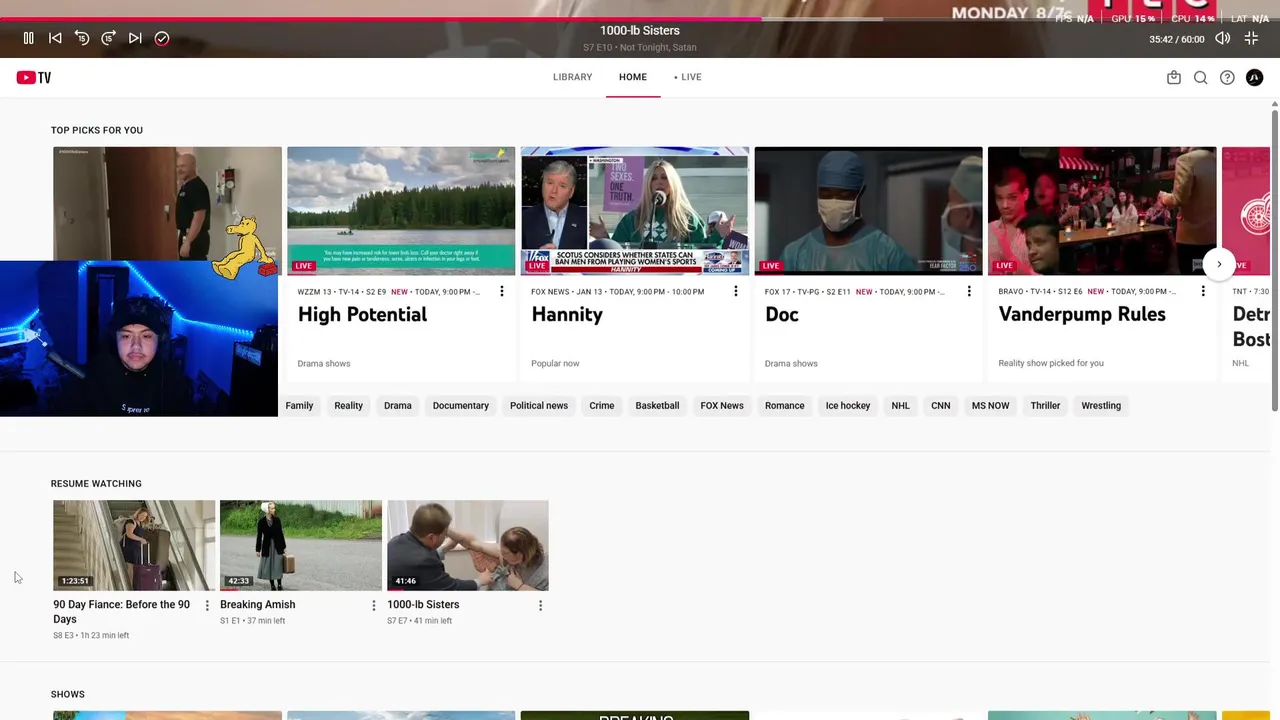Open the Breaking Amish title link

(258, 605)
